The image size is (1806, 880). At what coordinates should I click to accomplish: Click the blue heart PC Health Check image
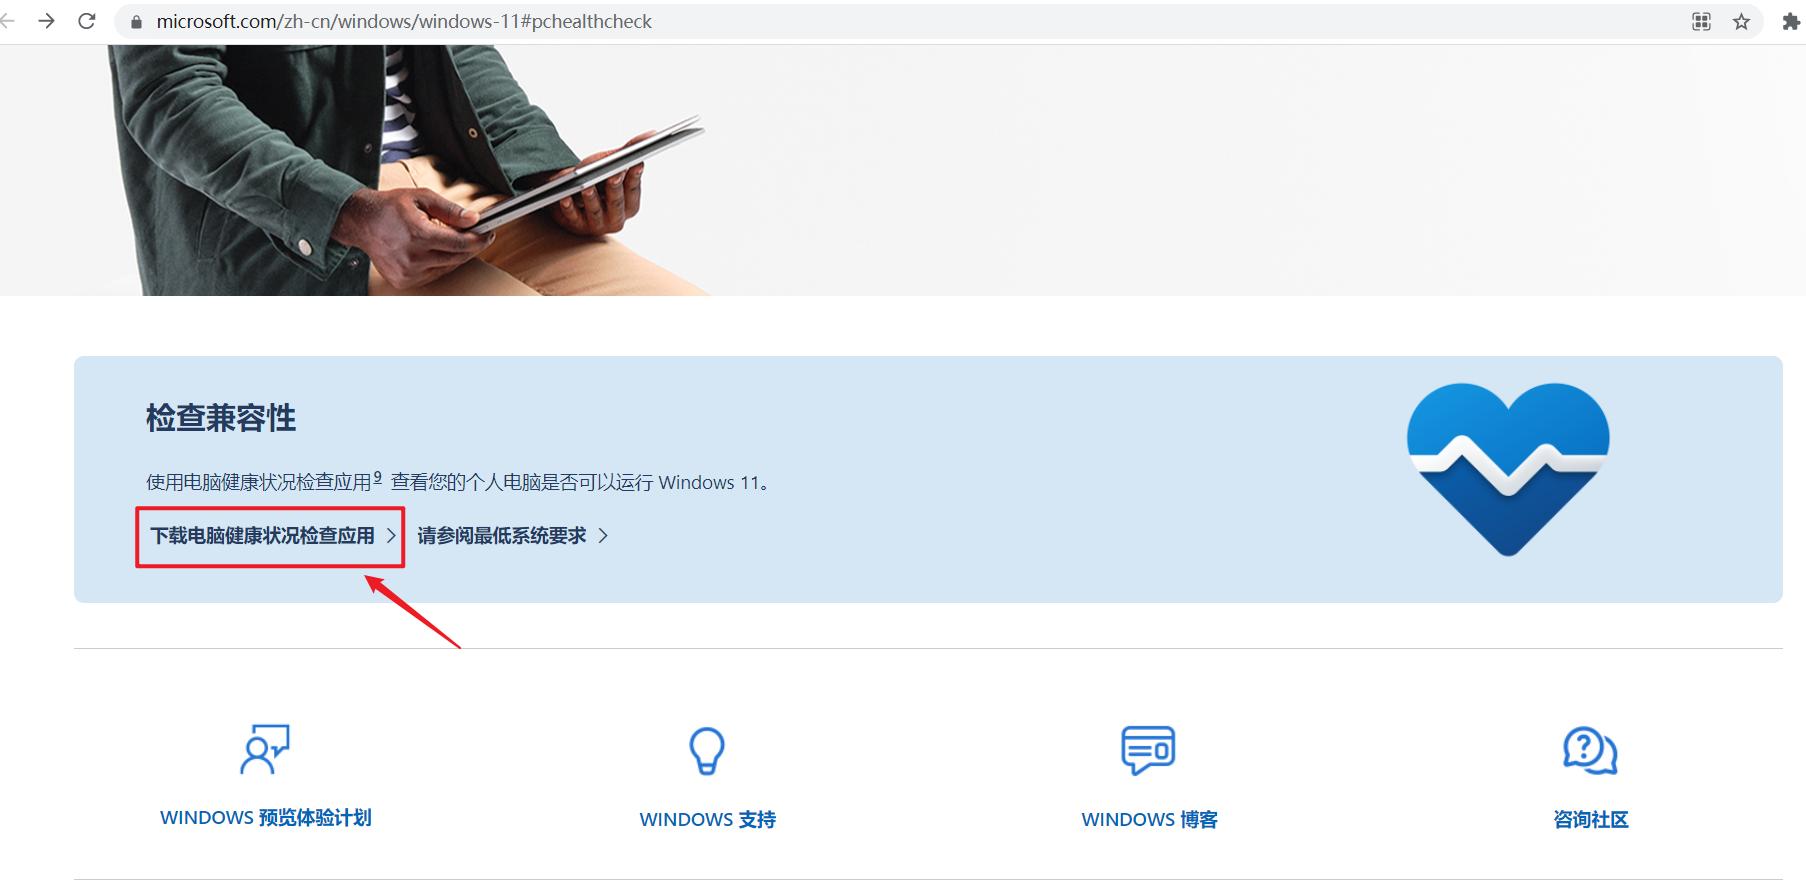click(x=1508, y=469)
